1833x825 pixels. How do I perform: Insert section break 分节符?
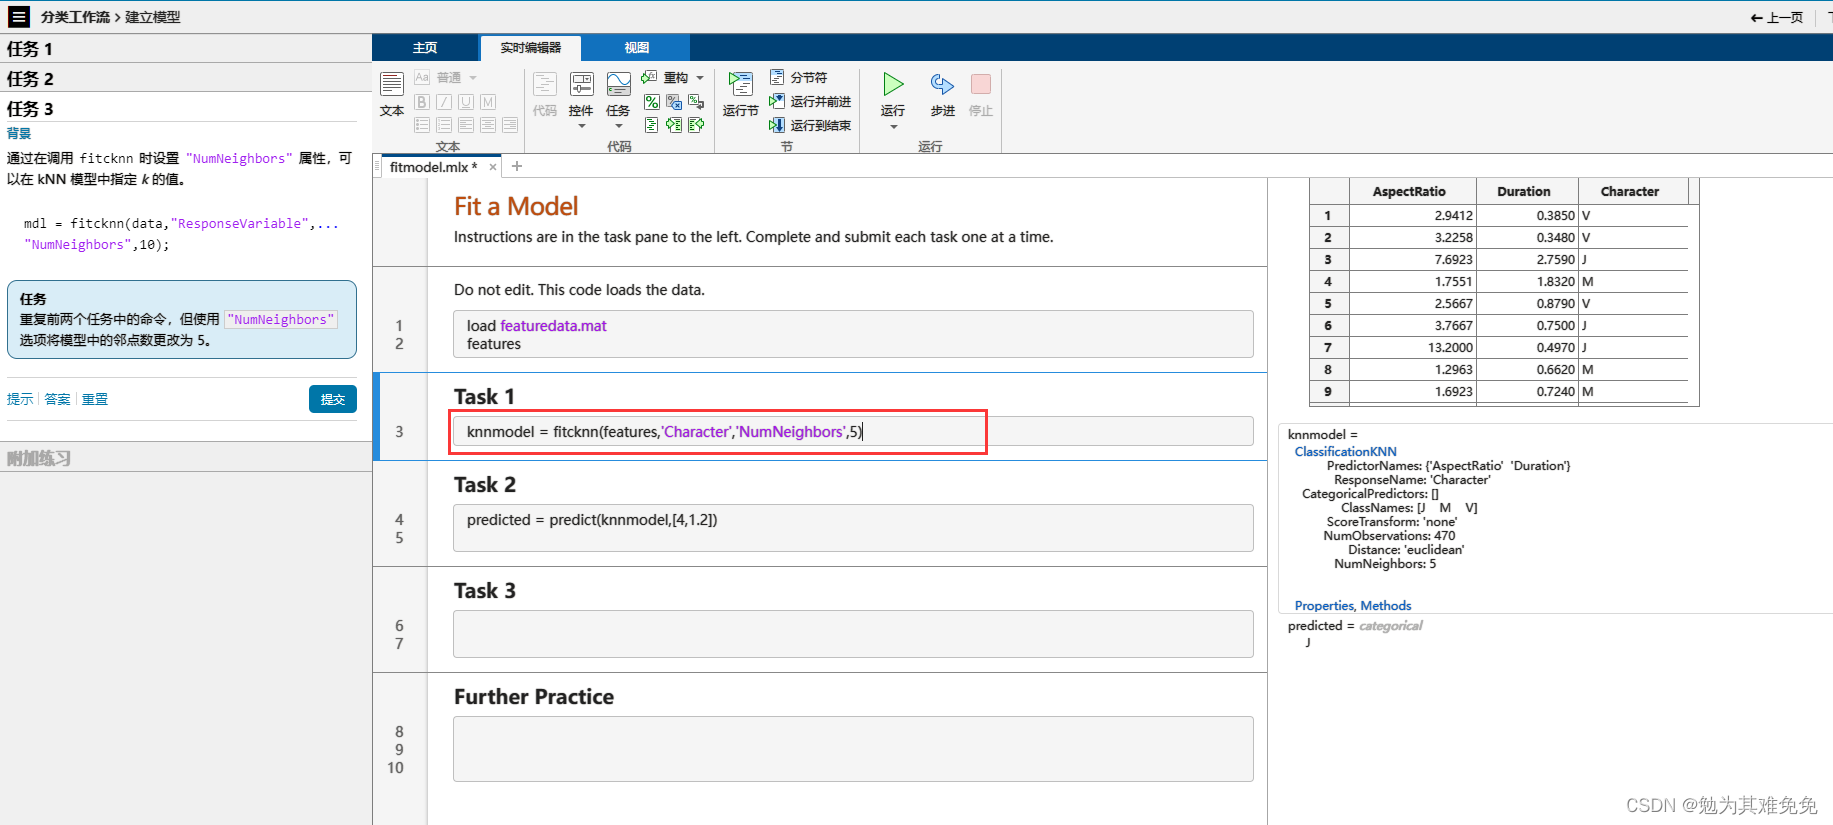point(798,77)
